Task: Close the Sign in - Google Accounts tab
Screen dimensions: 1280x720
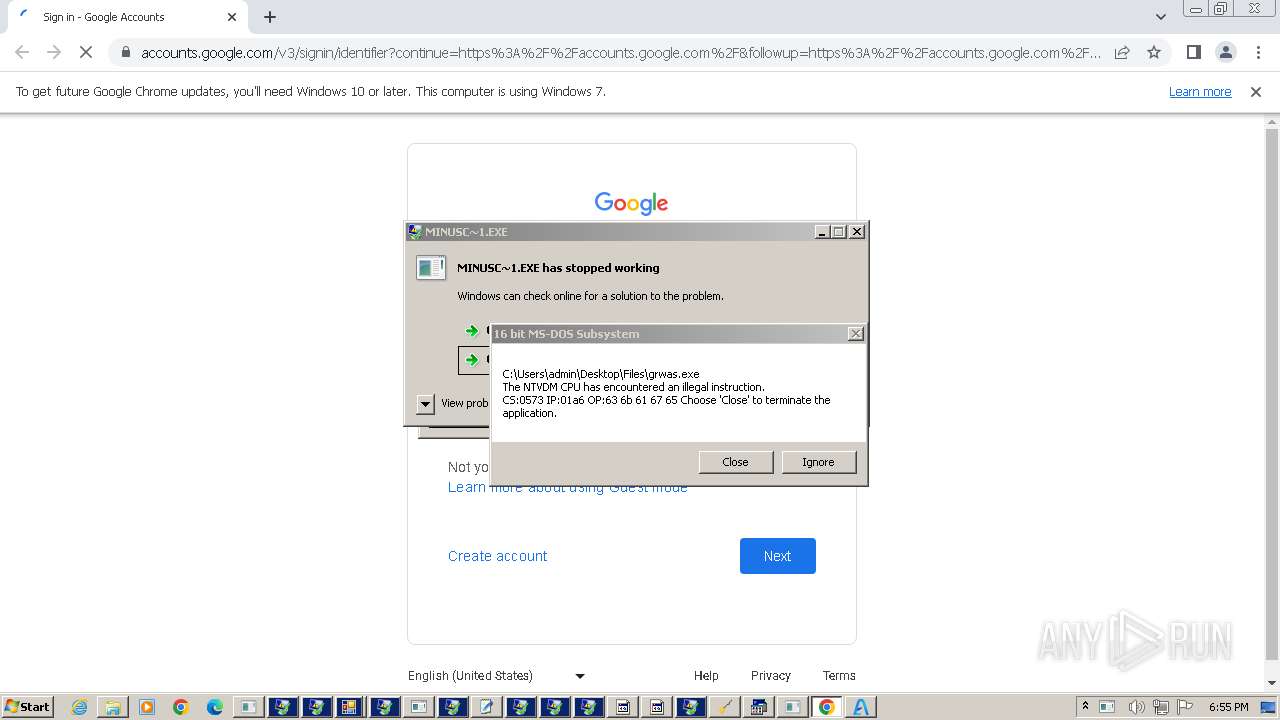Action: (232, 17)
